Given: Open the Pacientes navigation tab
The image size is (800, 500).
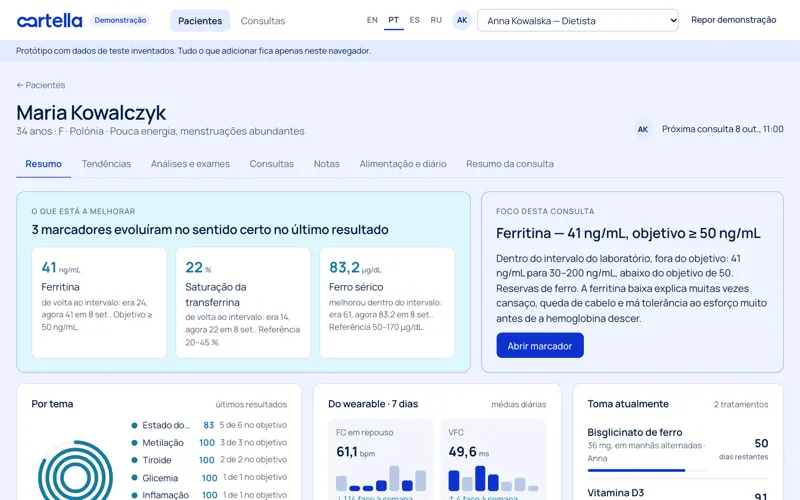Looking at the screenshot, I should [x=200, y=21].
